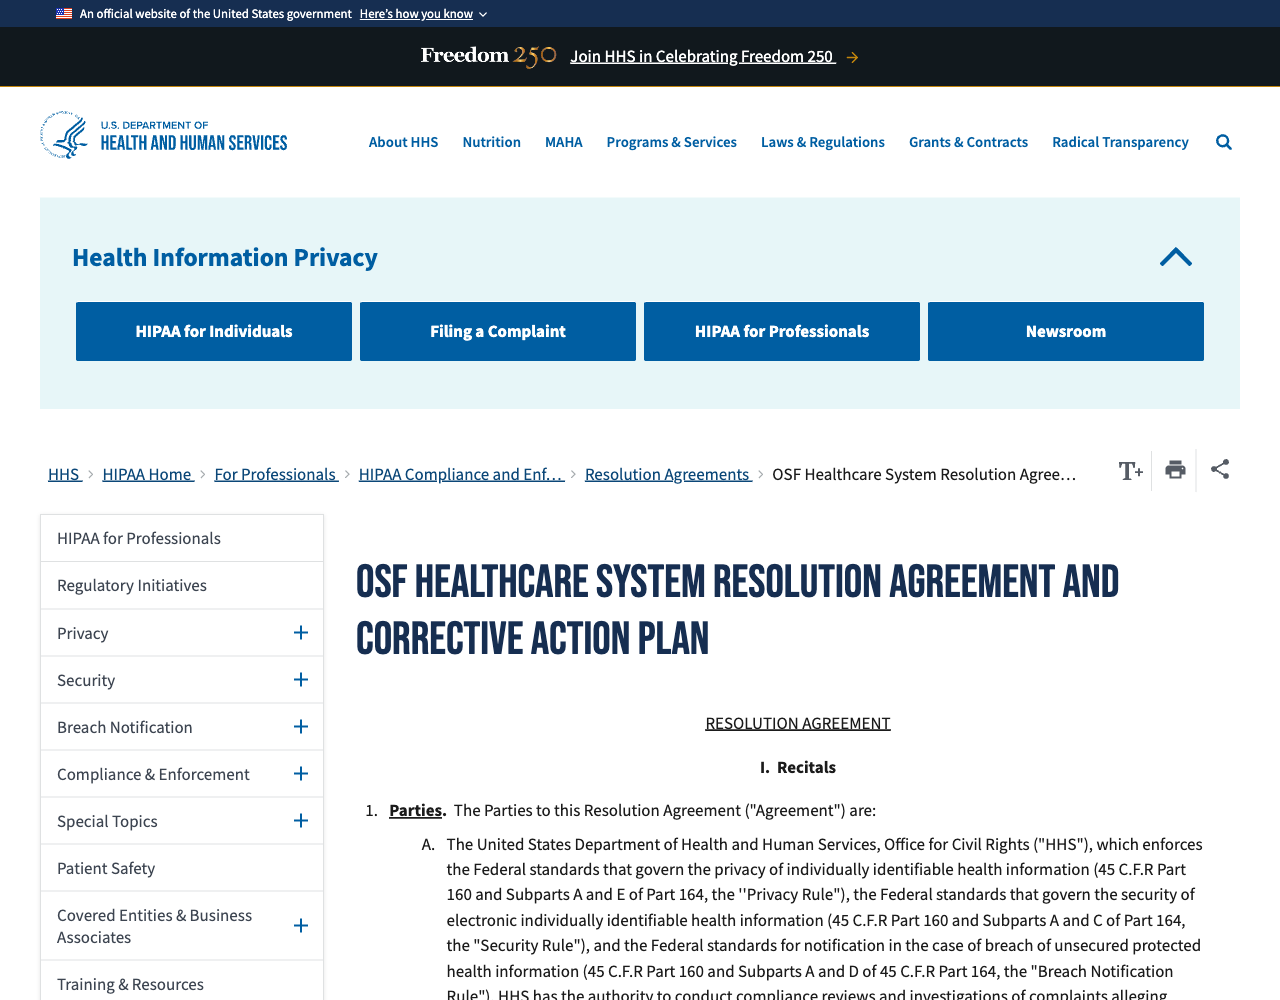The width and height of the screenshot is (1280, 1000).
Task: Click the underlined Parties term
Action: point(416,810)
